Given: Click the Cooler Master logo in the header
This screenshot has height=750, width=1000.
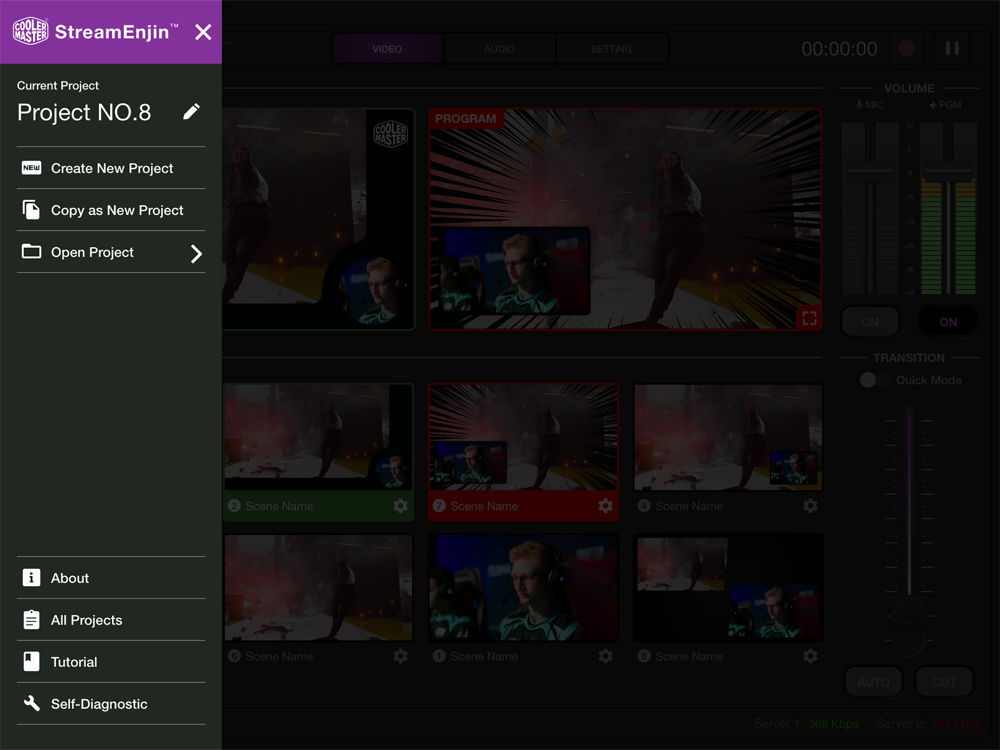Looking at the screenshot, I should tap(31, 31).
